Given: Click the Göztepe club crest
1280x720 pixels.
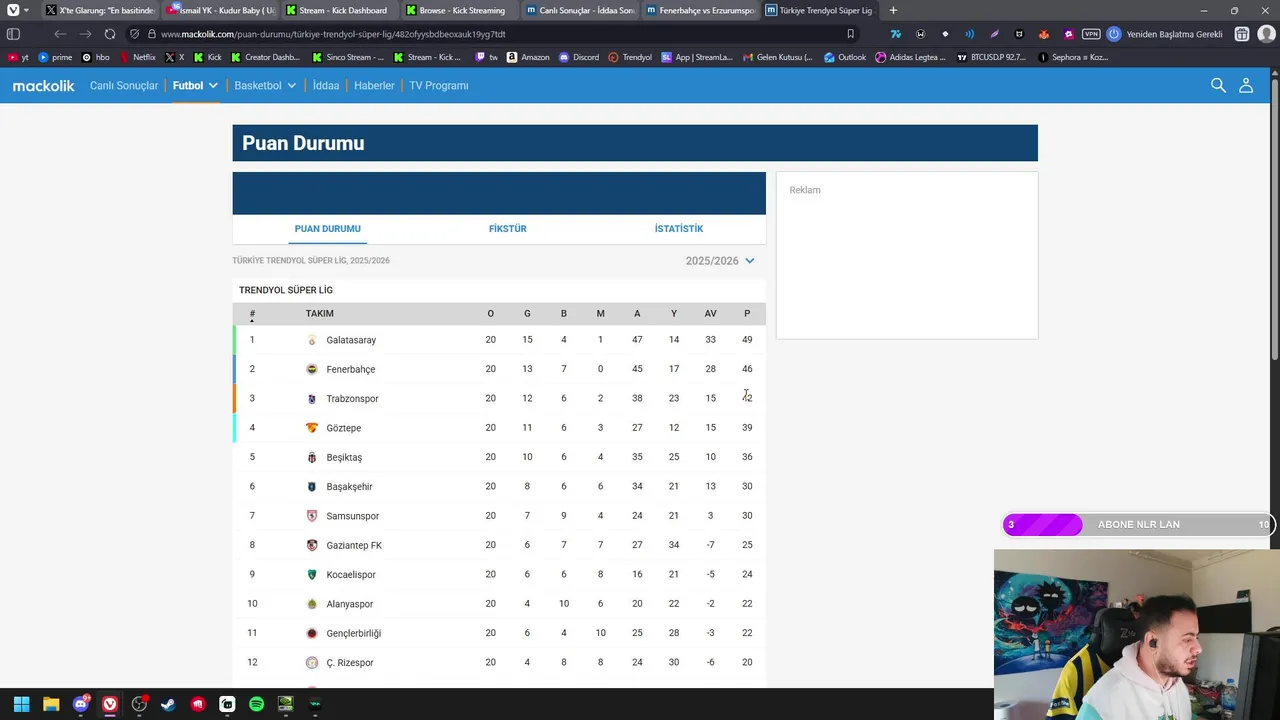Looking at the screenshot, I should 312,428.
